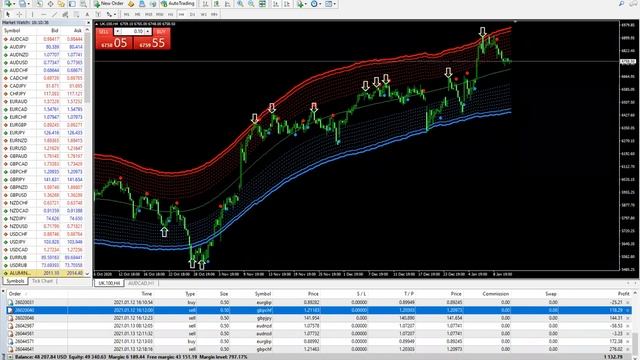Switch to the Tick Chart tab

42,281
